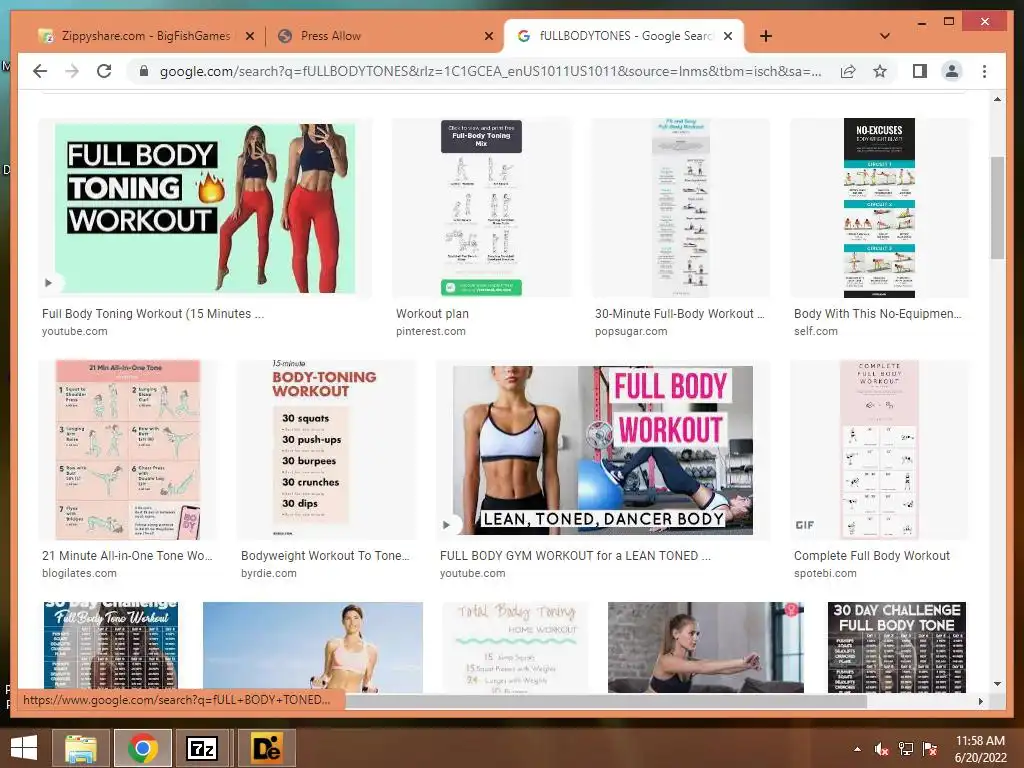This screenshot has width=1024, height=768.
Task: Open a new tab with plus button
Action: coord(766,36)
